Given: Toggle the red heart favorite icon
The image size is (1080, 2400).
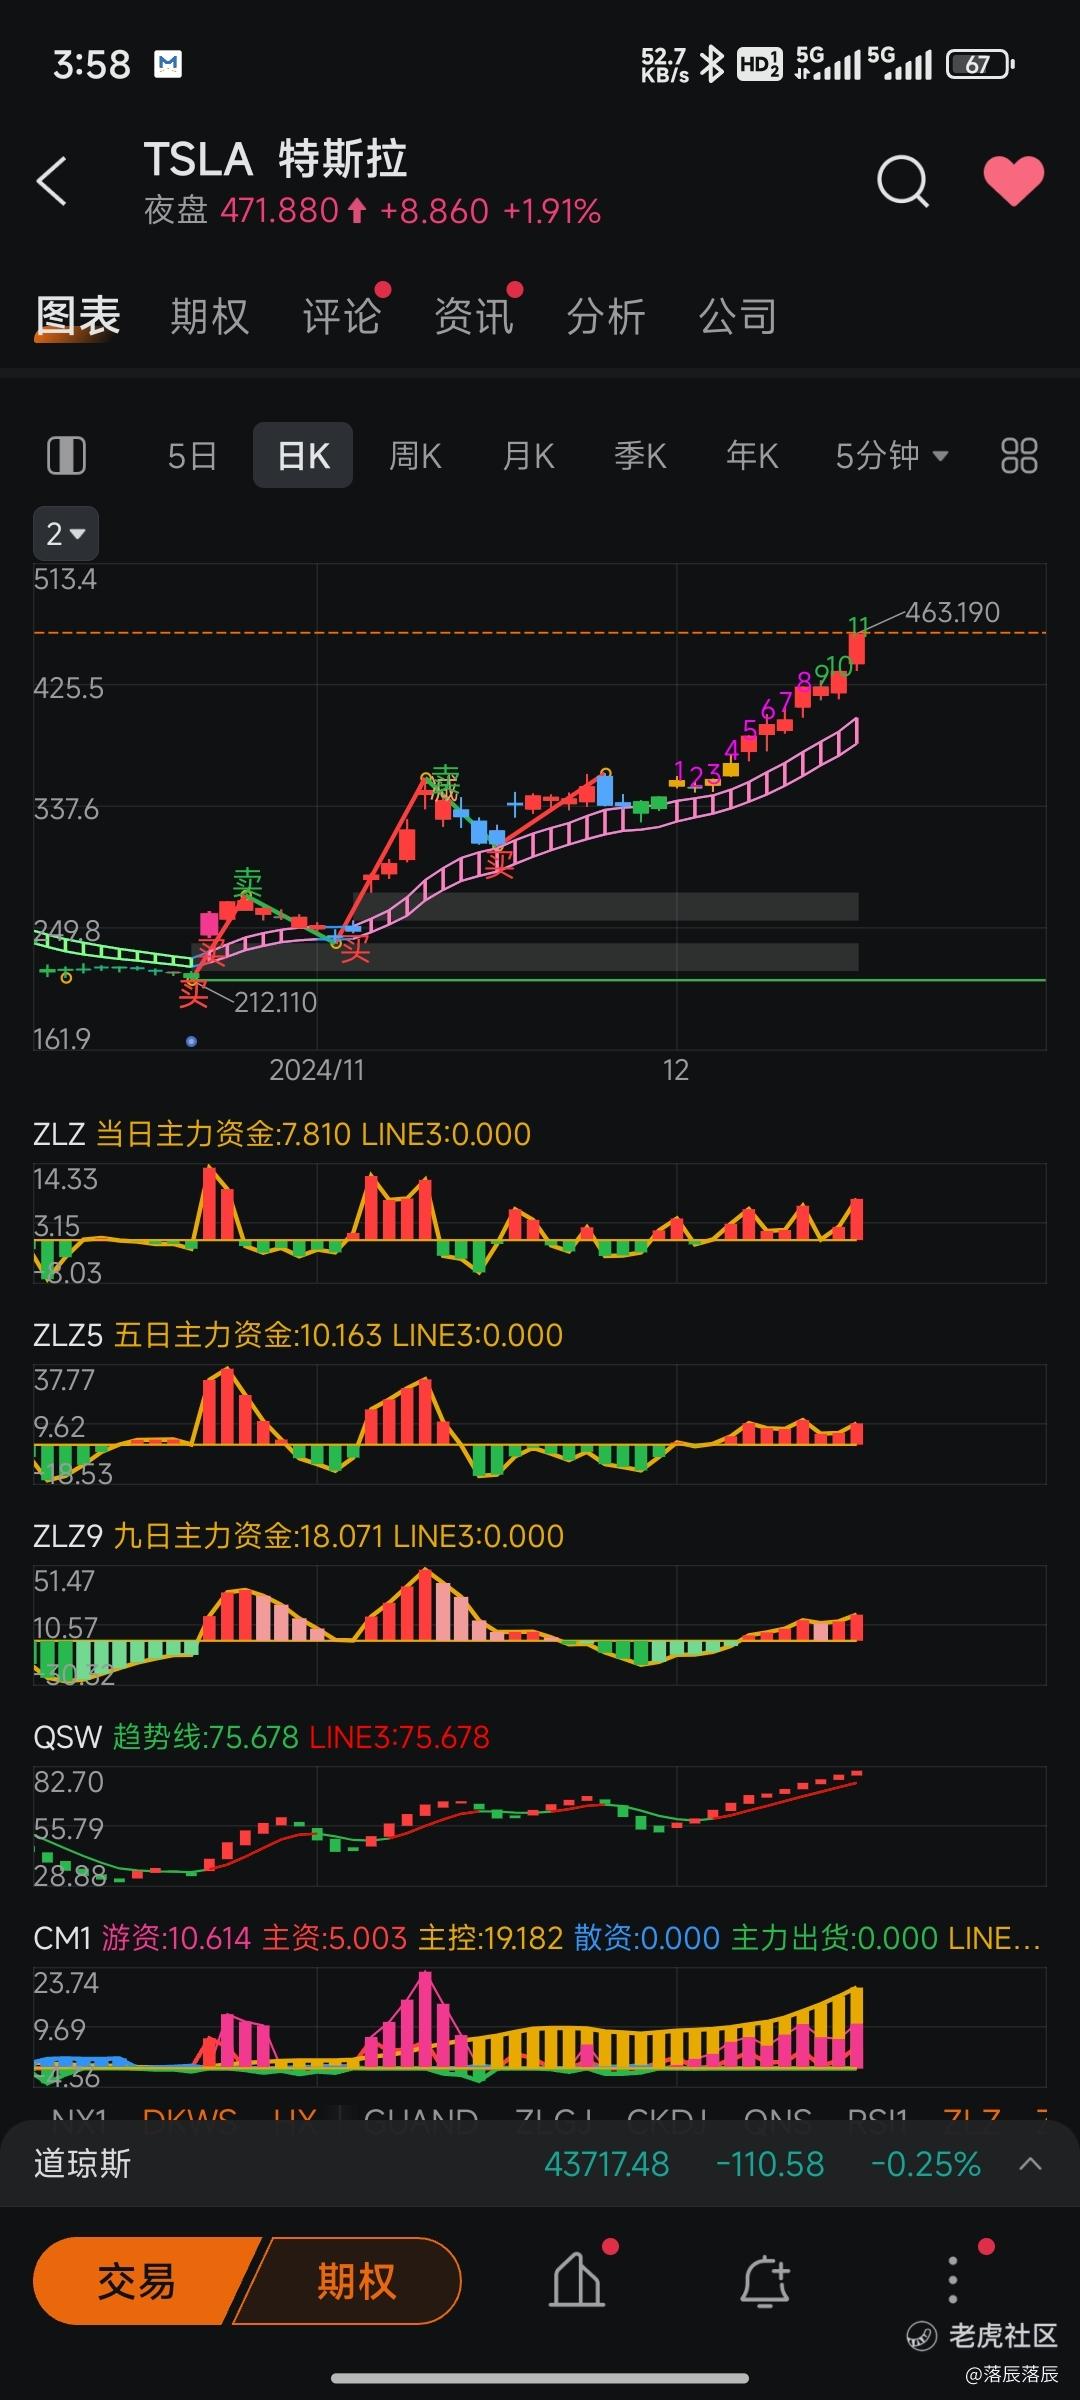Looking at the screenshot, I should coord(1013,181).
